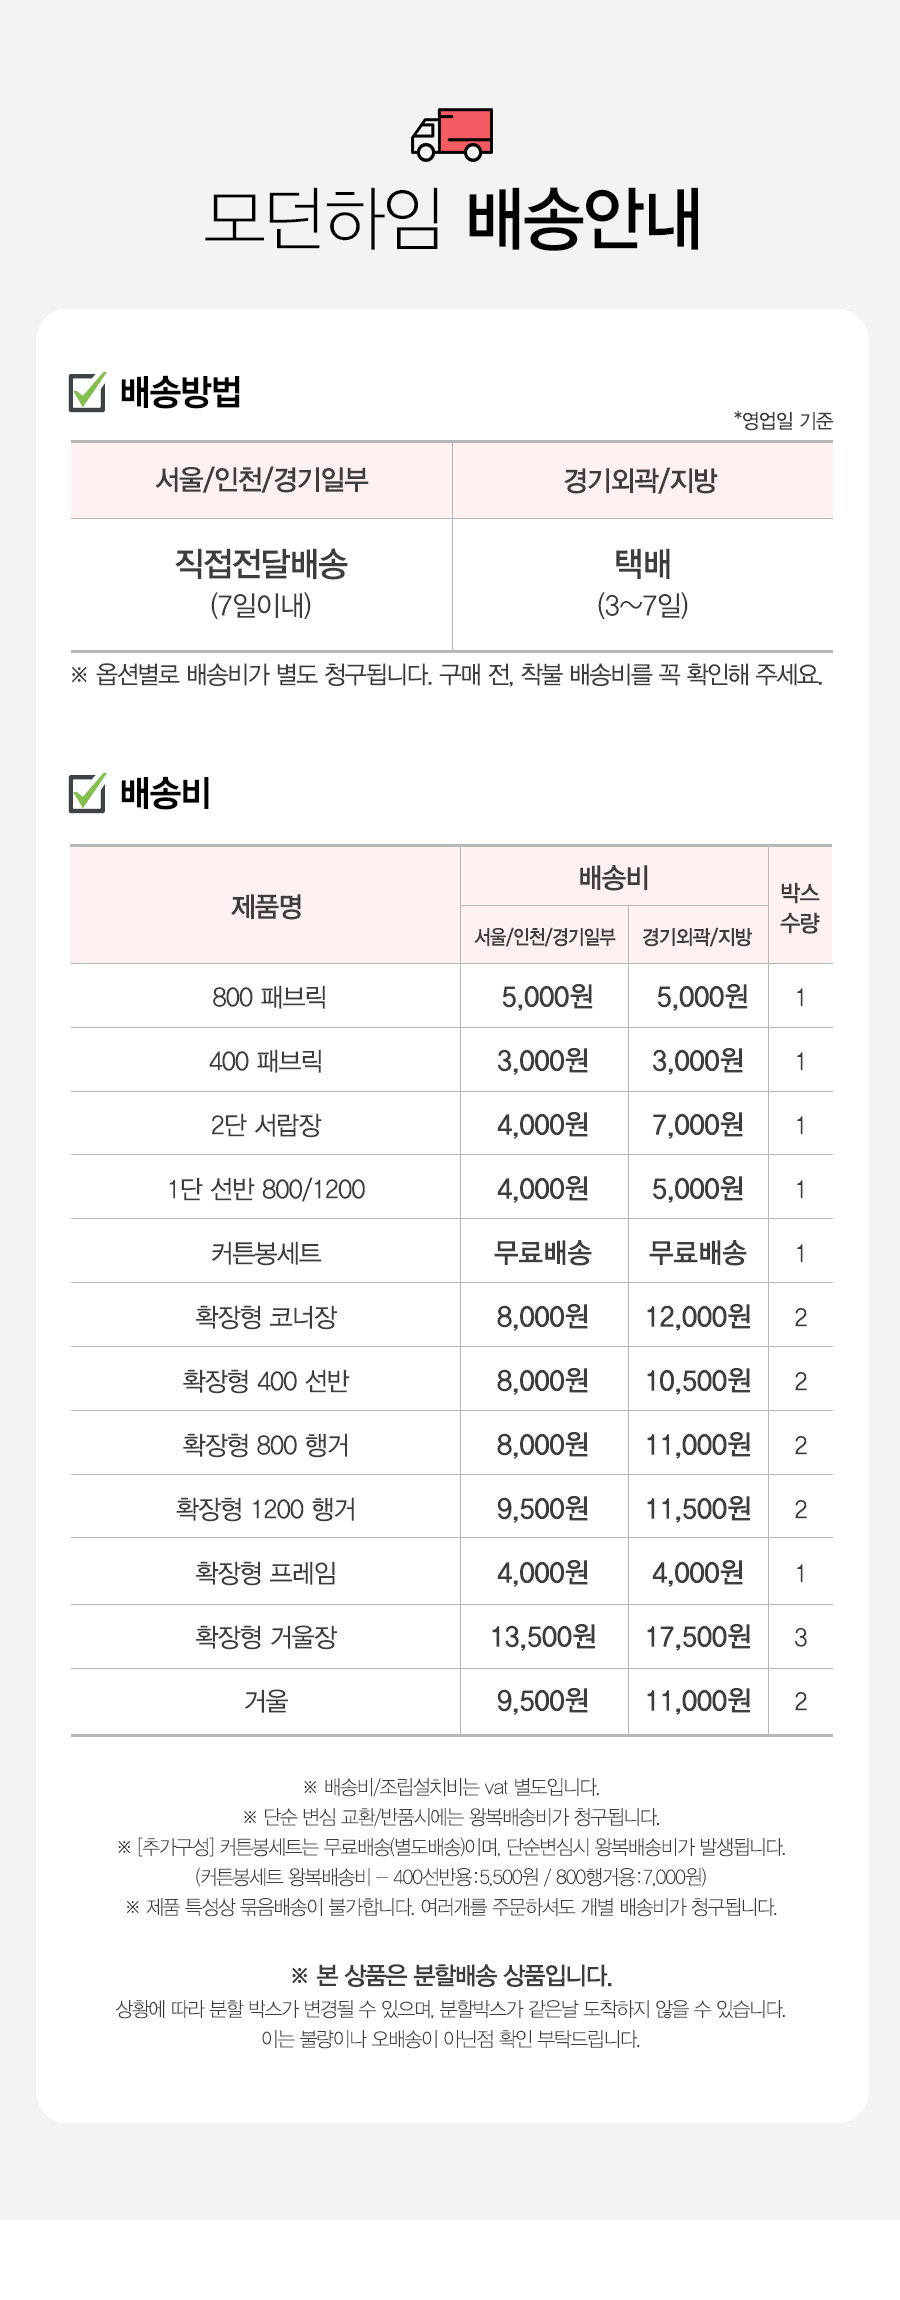Viewport: 900px width, 2300px height.
Task: Select the 서울/인천/경기일부 delivery method header
Action: point(262,480)
